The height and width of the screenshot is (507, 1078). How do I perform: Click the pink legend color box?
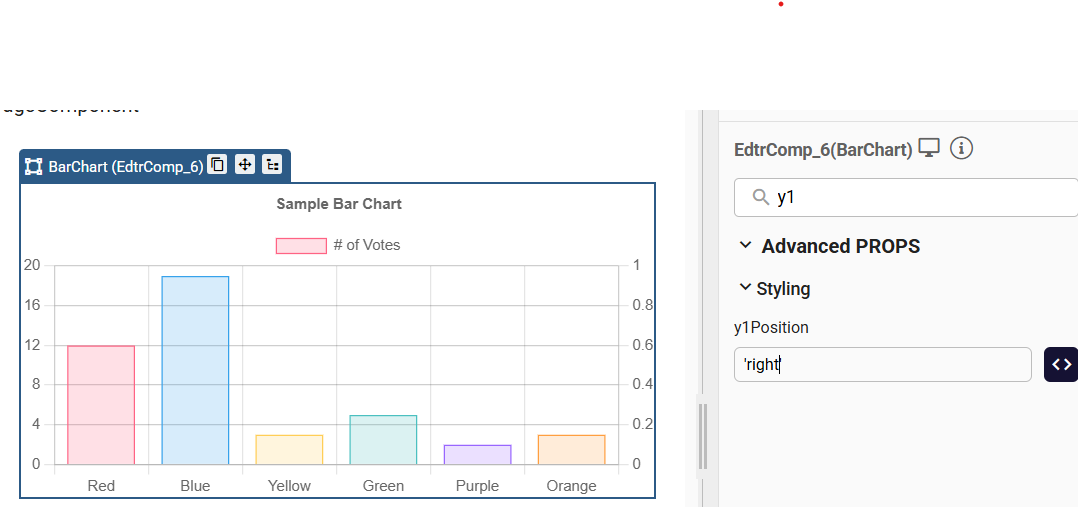[x=301, y=246]
